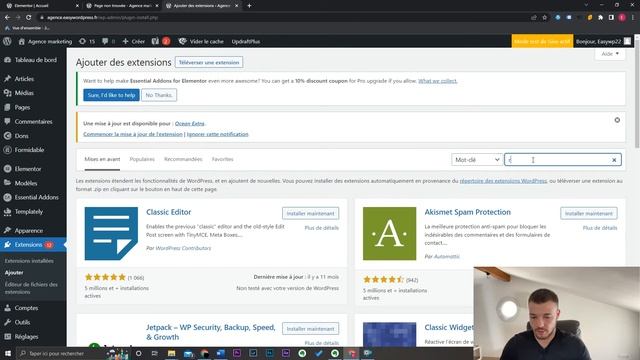The height and width of the screenshot is (360, 640).
Task: Clear the plugin search field
Action: 614,160
